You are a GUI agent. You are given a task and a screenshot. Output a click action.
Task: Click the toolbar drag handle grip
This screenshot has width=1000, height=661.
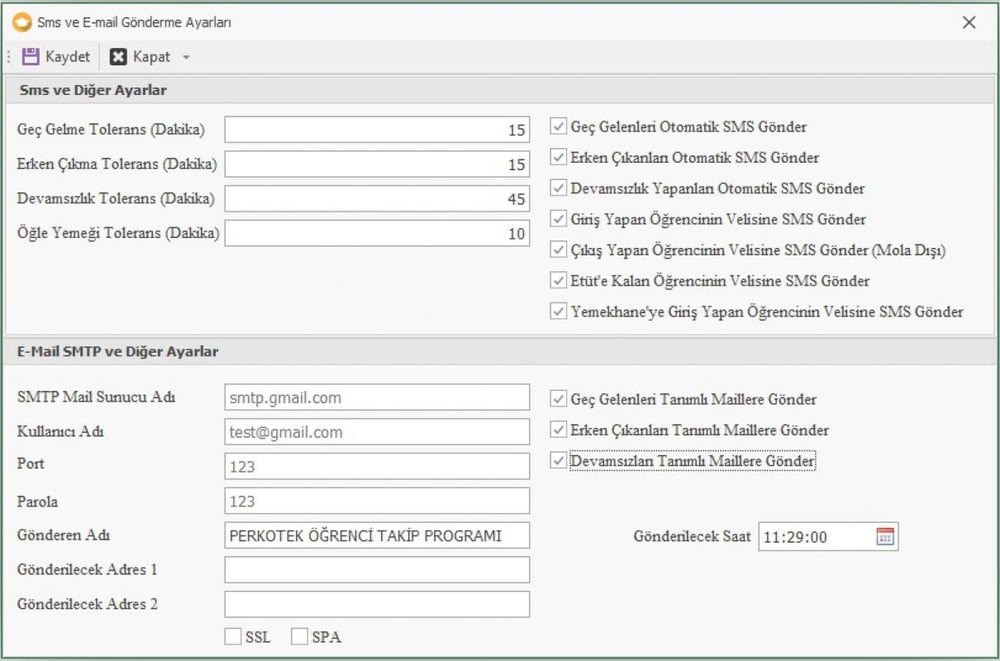tap(9, 57)
